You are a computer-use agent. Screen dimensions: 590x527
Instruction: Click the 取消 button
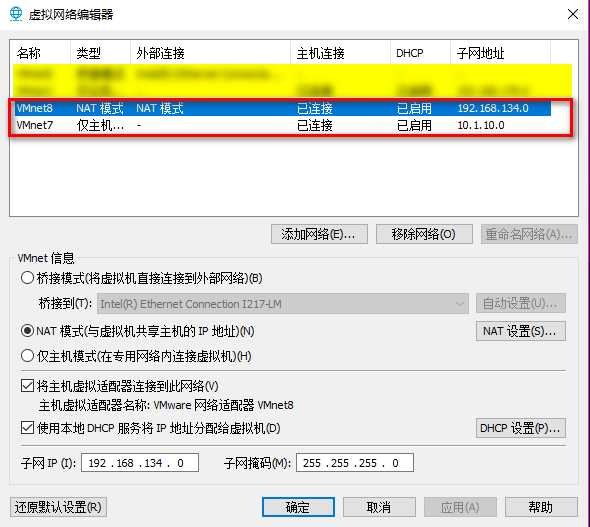coord(379,507)
